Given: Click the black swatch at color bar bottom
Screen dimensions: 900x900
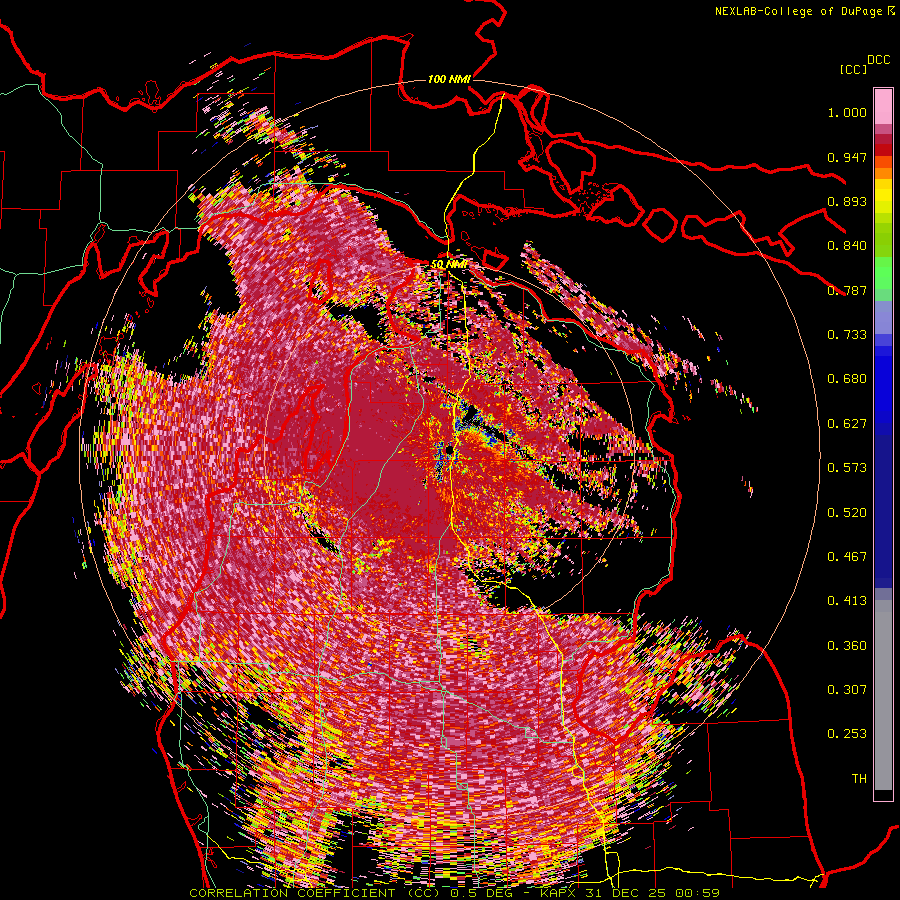Looking at the screenshot, I should coord(883,794).
